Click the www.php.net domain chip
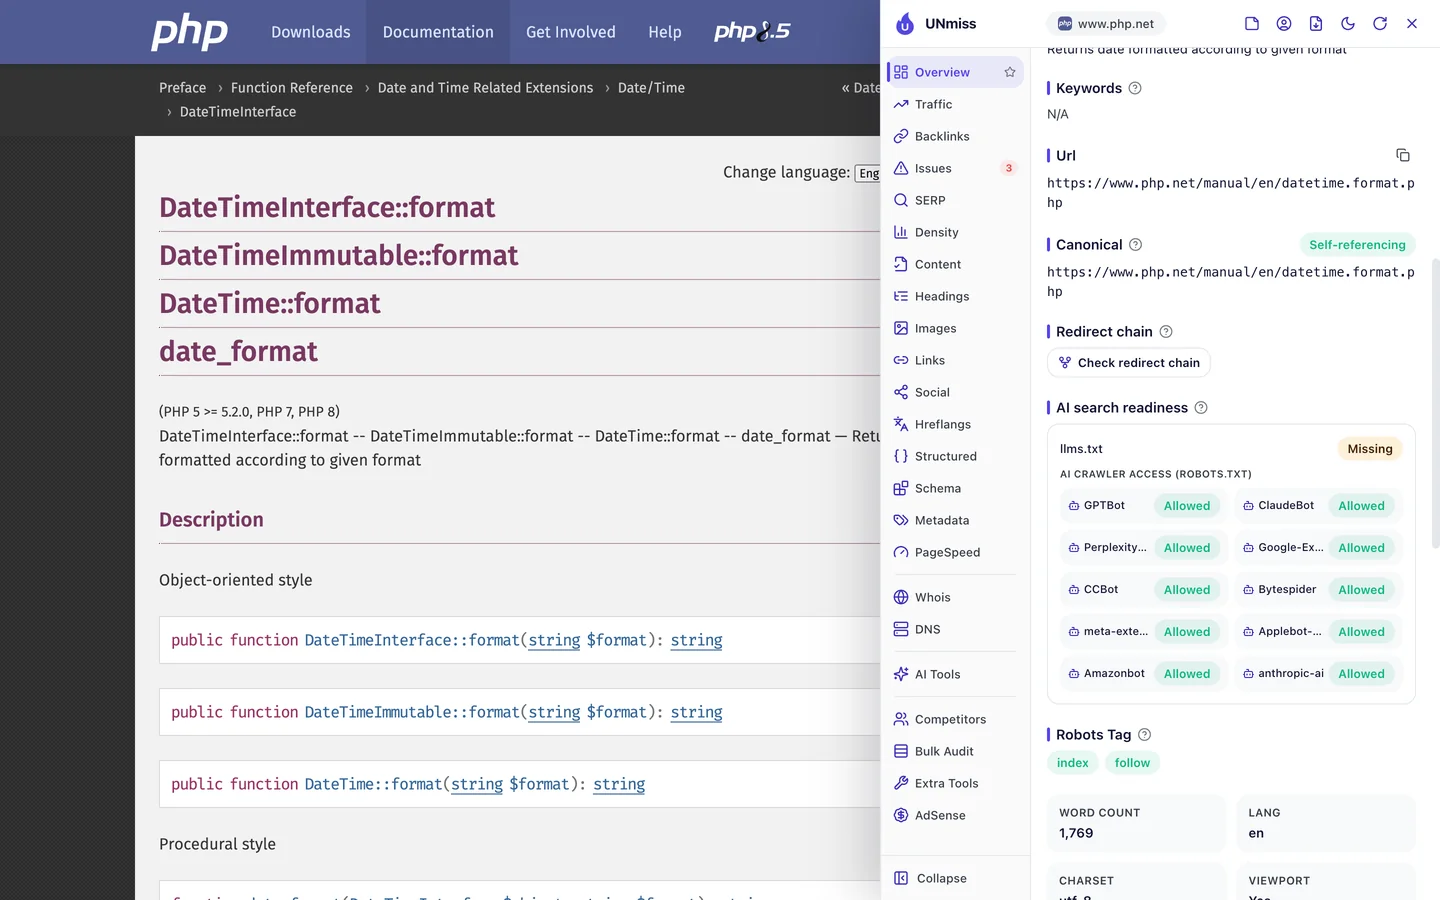This screenshot has height=900, width=1440. click(x=1106, y=23)
